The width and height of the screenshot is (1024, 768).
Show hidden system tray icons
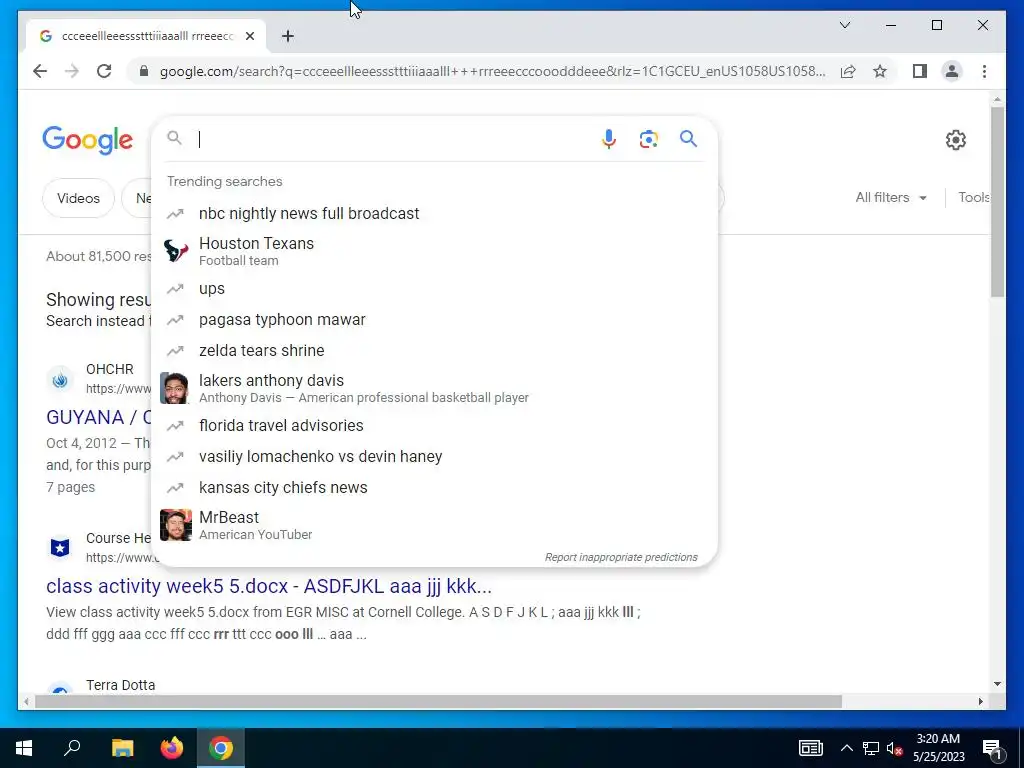click(846, 748)
